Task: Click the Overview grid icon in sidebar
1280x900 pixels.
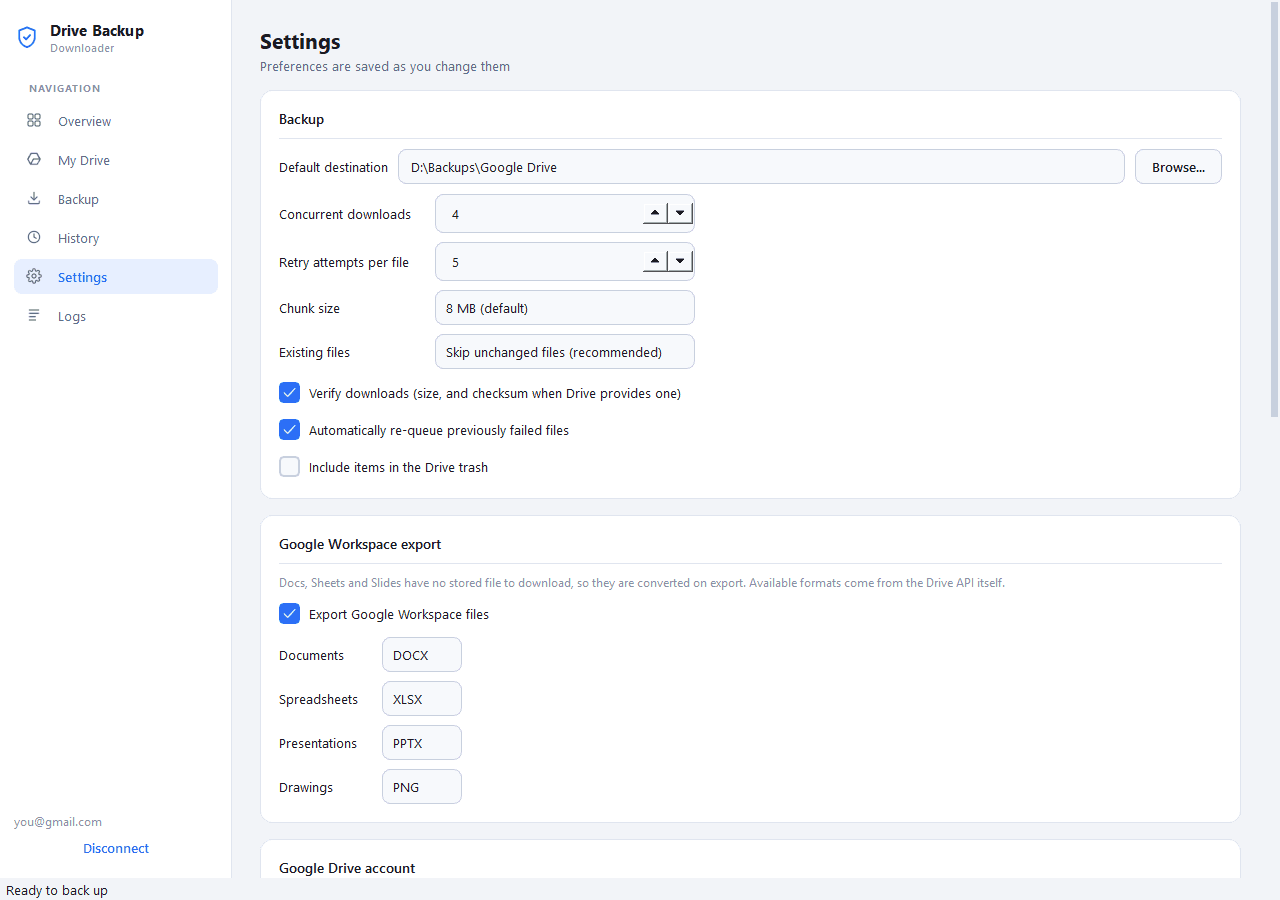Action: [x=34, y=120]
